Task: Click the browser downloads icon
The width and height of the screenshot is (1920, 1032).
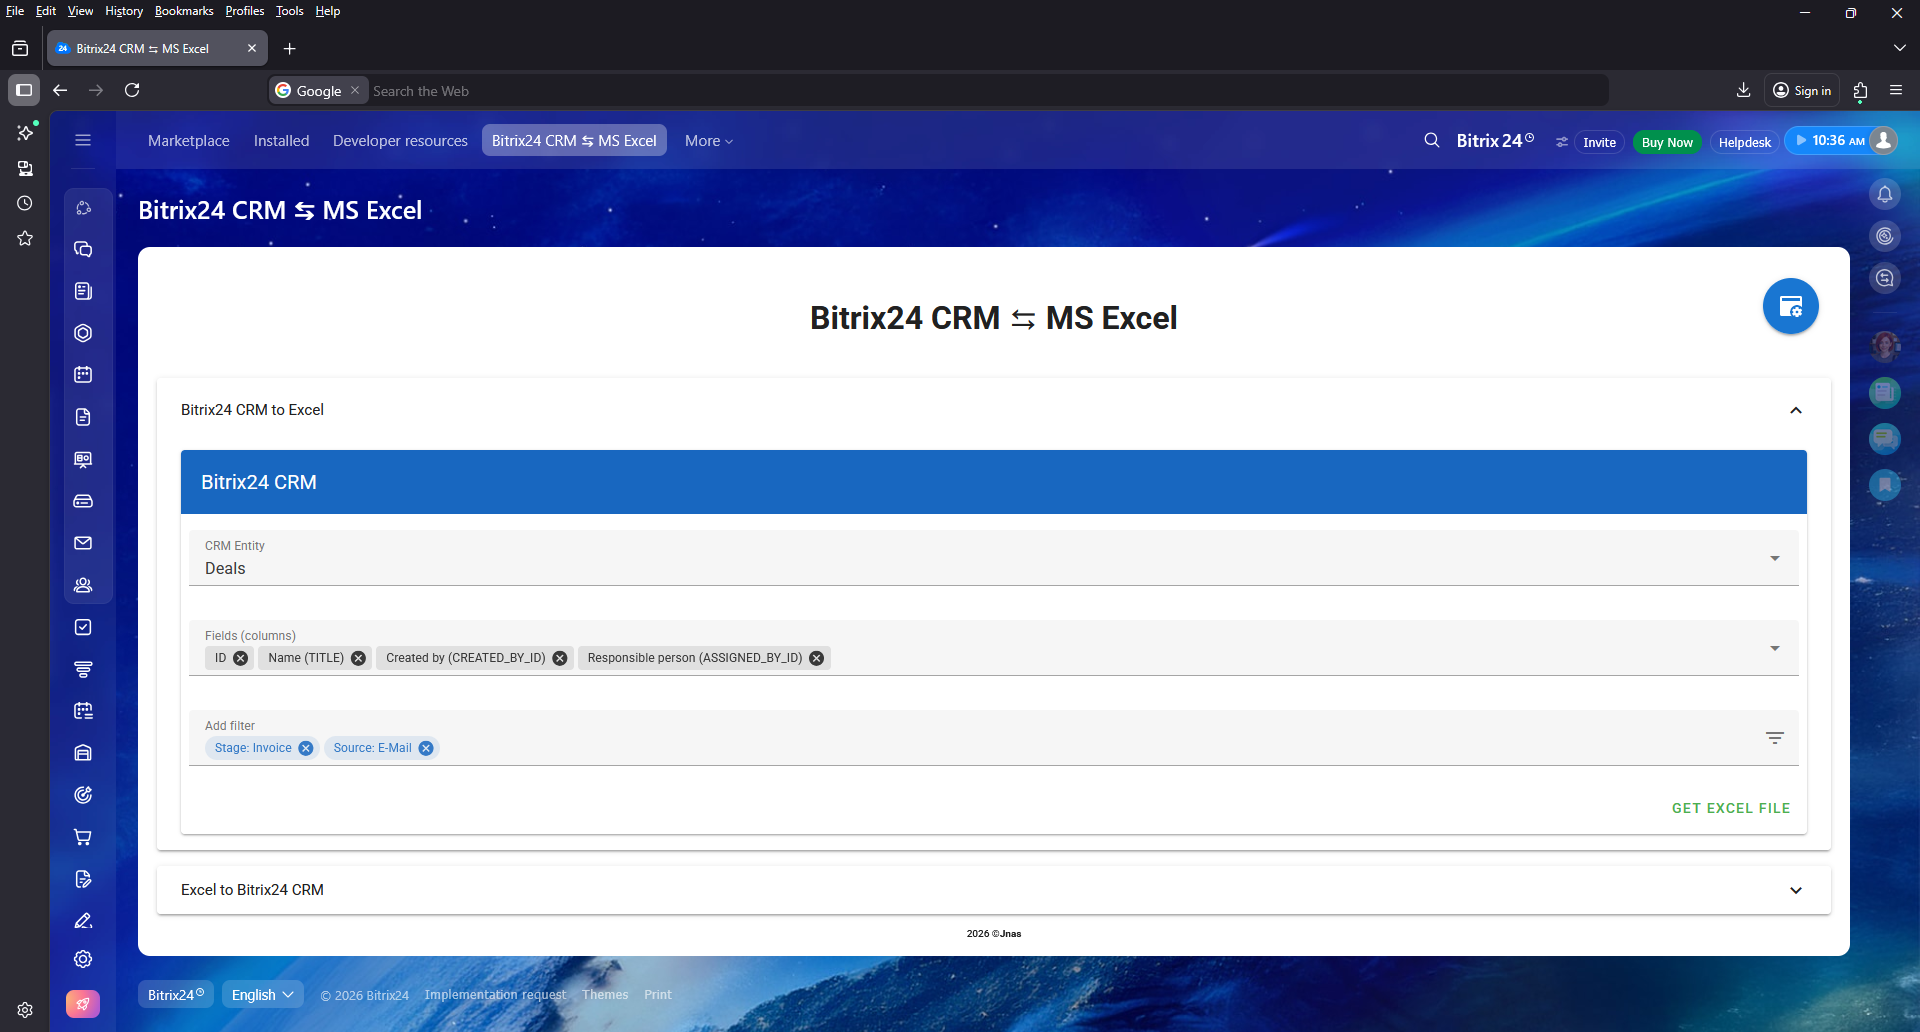Action: click(1743, 90)
